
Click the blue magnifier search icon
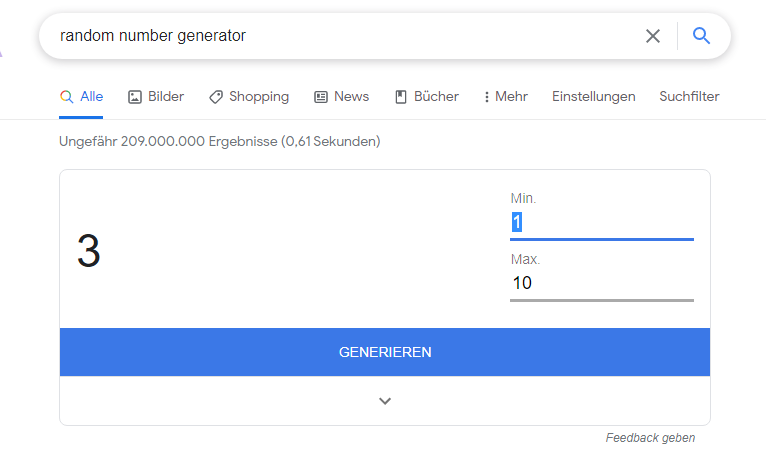pyautogui.click(x=701, y=36)
